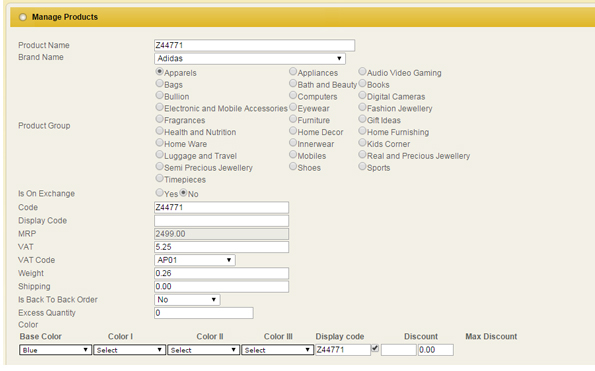Open the Color III Select dropdown
The width and height of the screenshot is (595, 371).
tap(277, 350)
